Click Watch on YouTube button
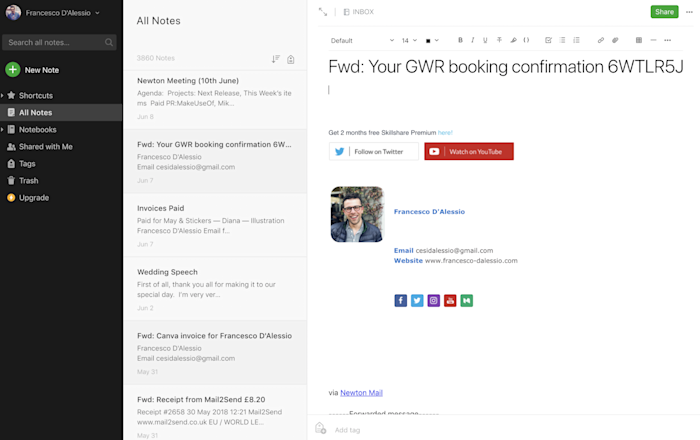This screenshot has width=700, height=440. 469,151
